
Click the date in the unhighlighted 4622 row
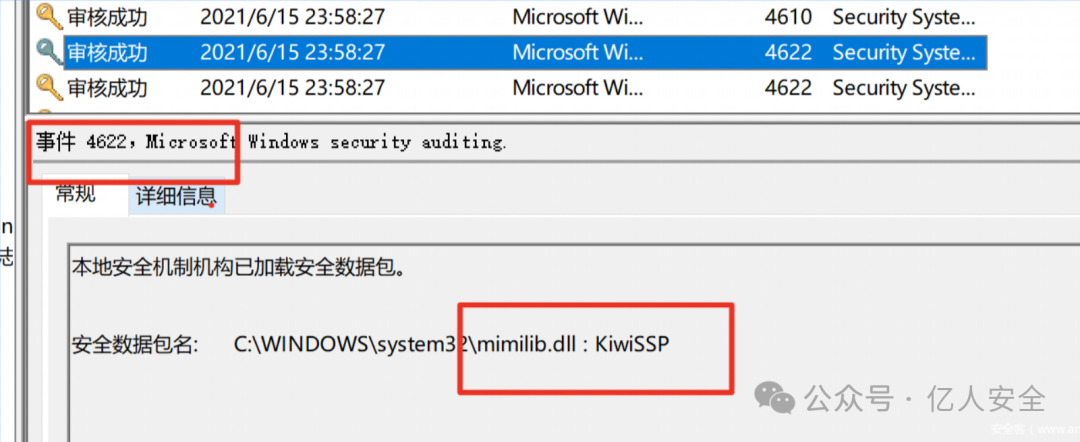point(293,88)
